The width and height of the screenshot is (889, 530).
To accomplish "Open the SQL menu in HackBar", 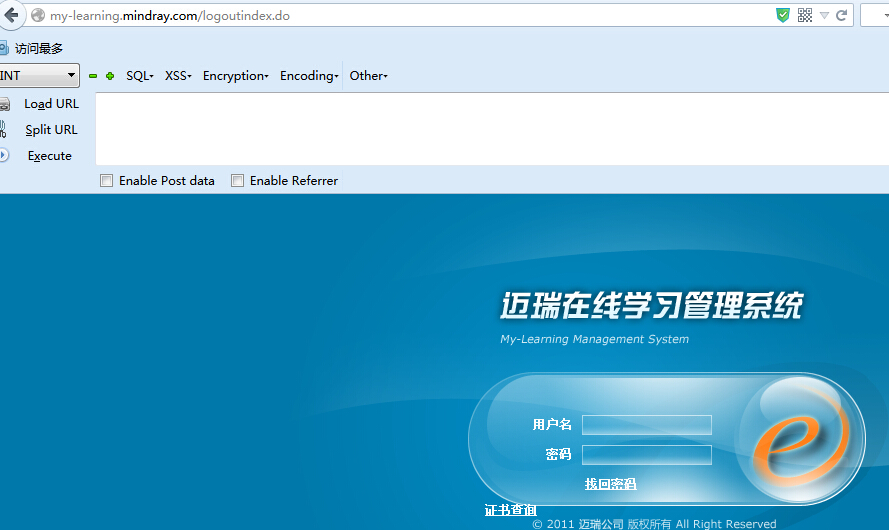I will pos(139,76).
